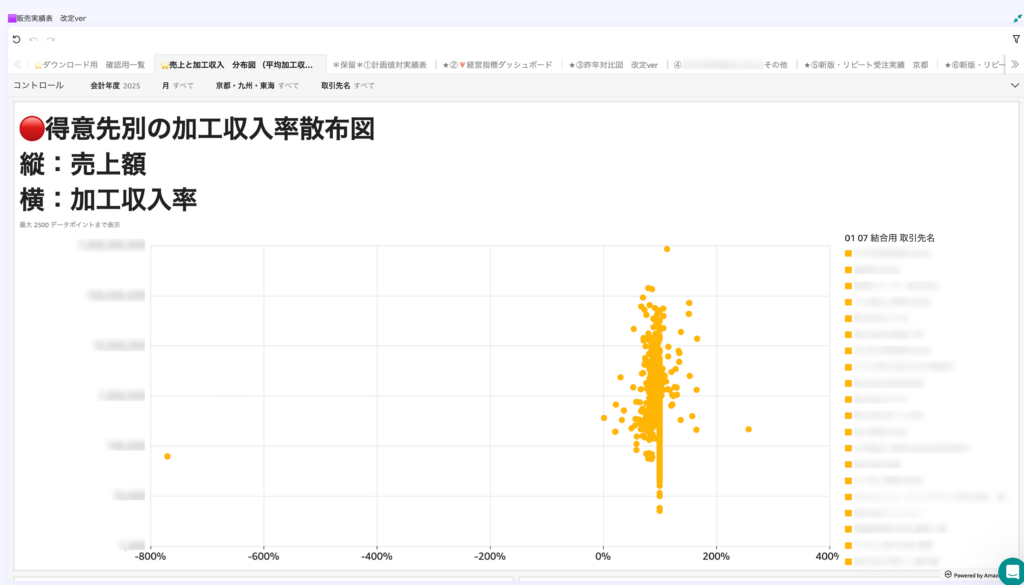Click the 縦：売上額 heading text
Viewport: 1024px width, 585px height.
pyautogui.click(x=84, y=165)
